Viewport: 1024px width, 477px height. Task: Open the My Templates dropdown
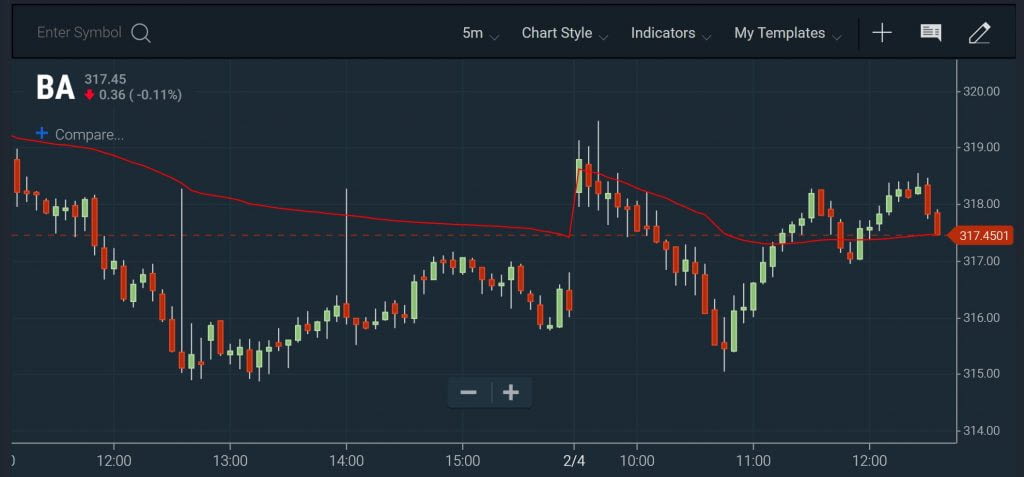(788, 33)
